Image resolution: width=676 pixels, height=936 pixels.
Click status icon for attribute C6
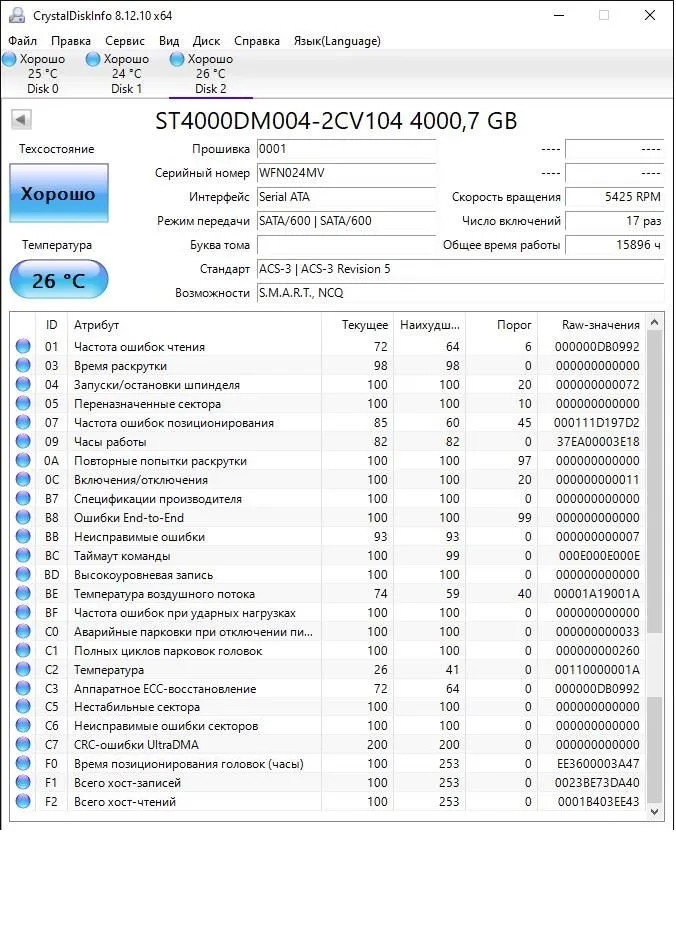pyautogui.click(x=23, y=726)
